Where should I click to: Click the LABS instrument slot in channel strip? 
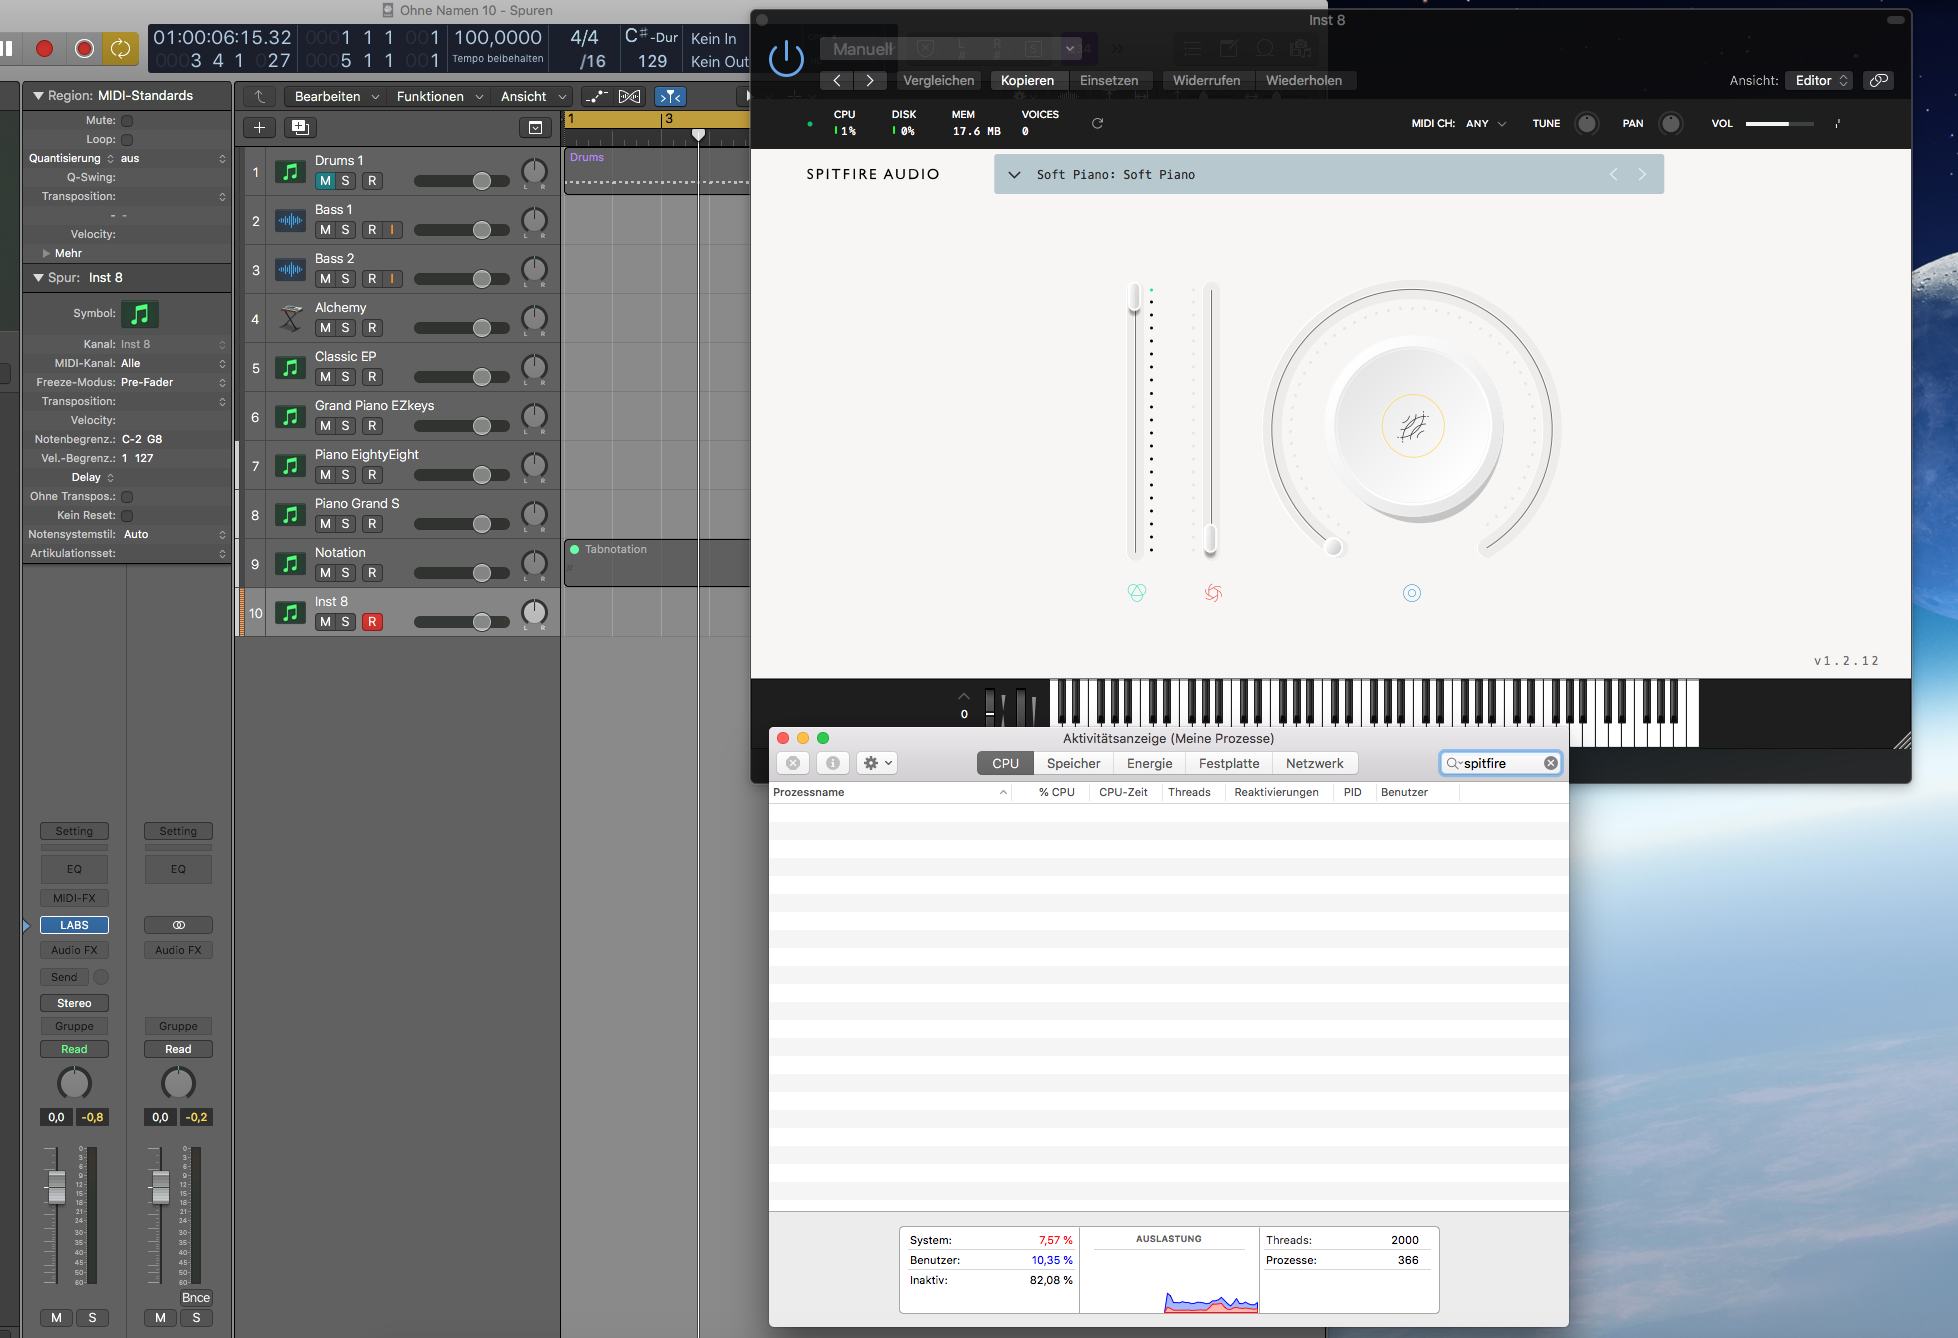(x=74, y=925)
